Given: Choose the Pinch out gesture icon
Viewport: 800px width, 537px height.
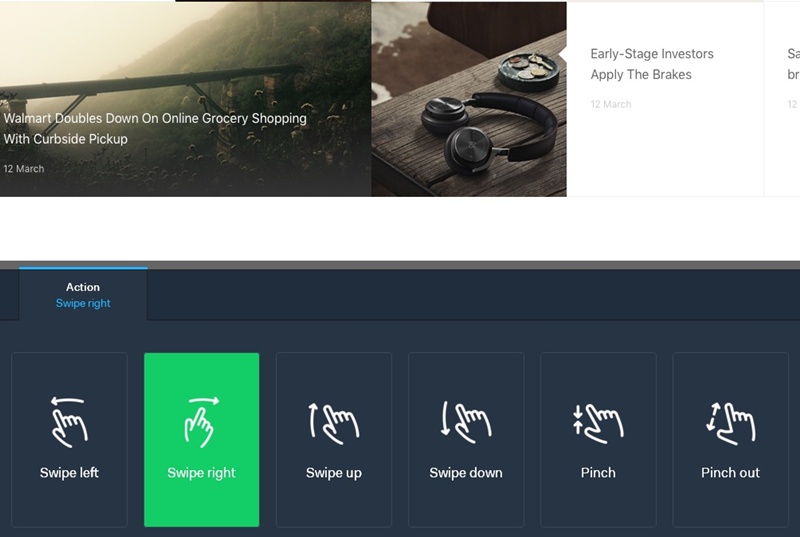Looking at the screenshot, I should [x=730, y=423].
